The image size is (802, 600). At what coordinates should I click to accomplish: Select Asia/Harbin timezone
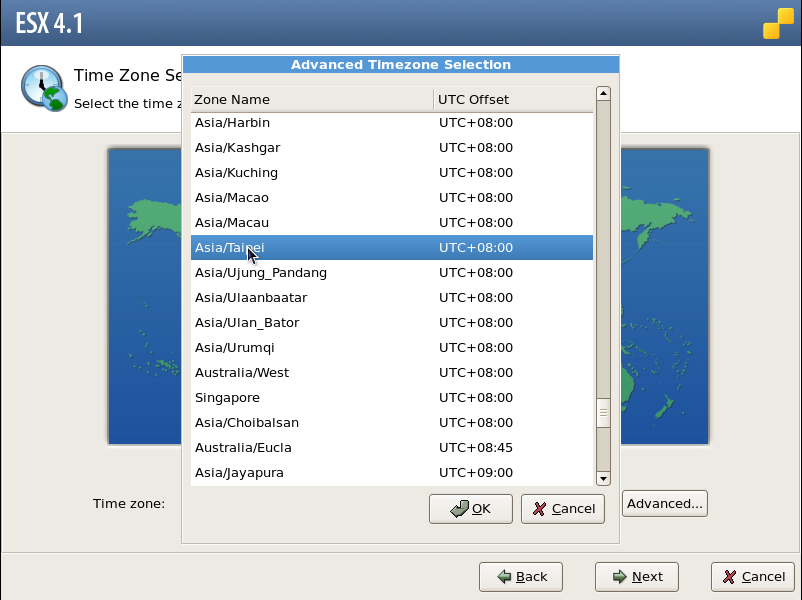[392, 123]
